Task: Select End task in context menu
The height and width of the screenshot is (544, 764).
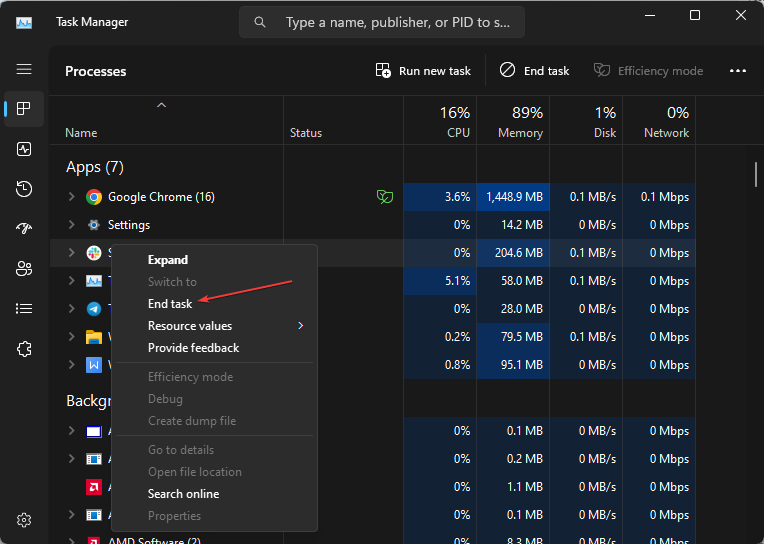Action: click(170, 304)
